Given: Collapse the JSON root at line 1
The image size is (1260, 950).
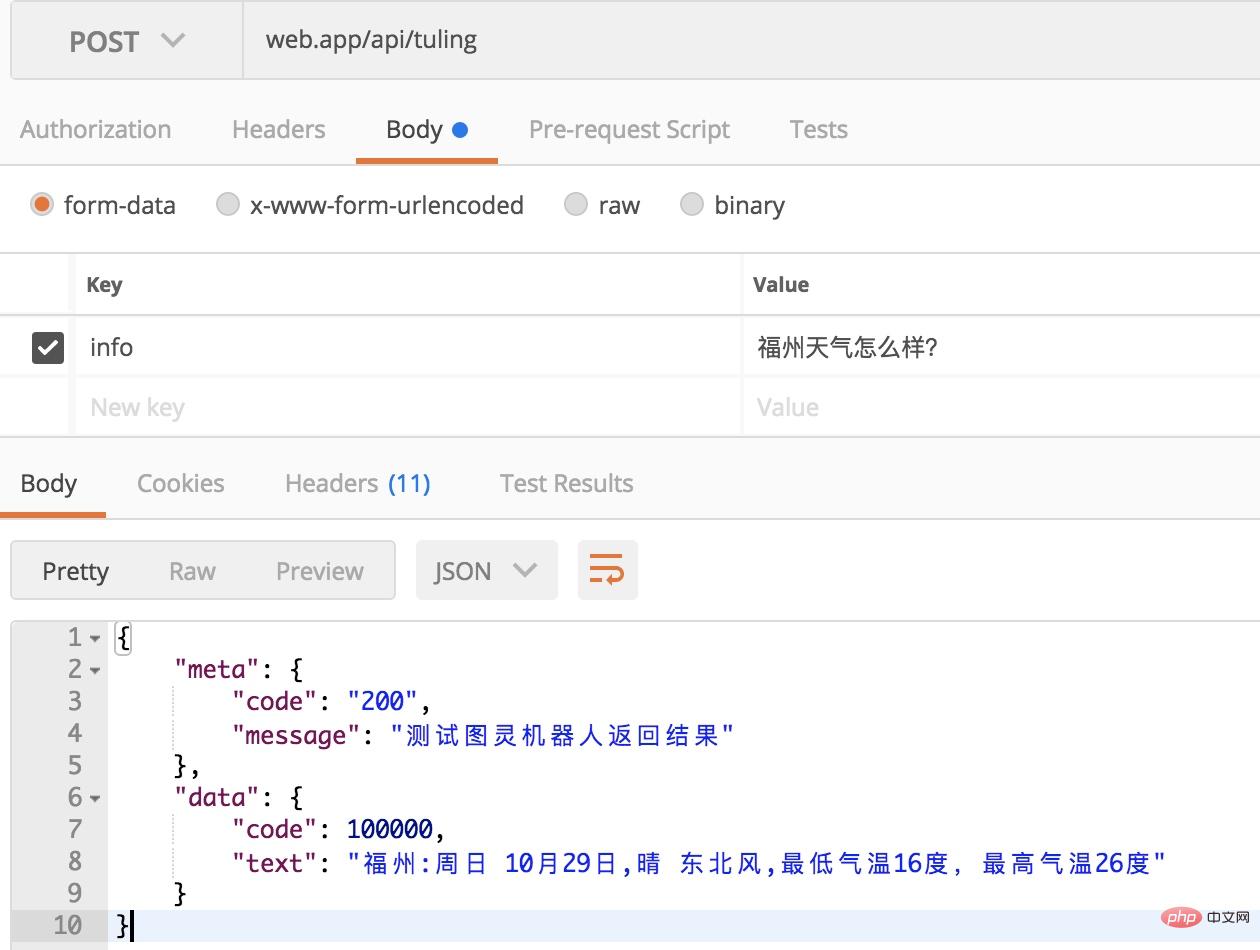Looking at the screenshot, I should [95, 638].
